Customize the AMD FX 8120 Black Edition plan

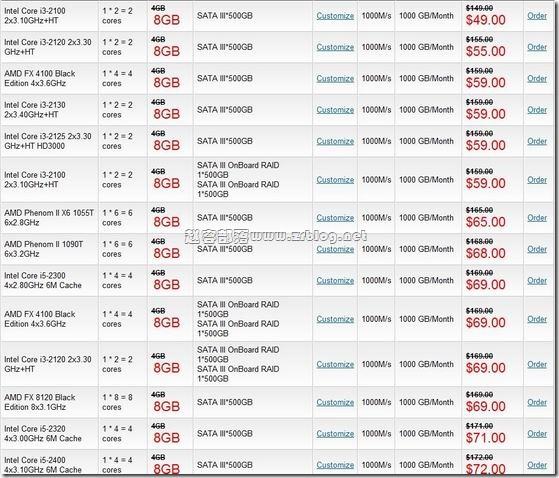pyautogui.click(x=335, y=402)
